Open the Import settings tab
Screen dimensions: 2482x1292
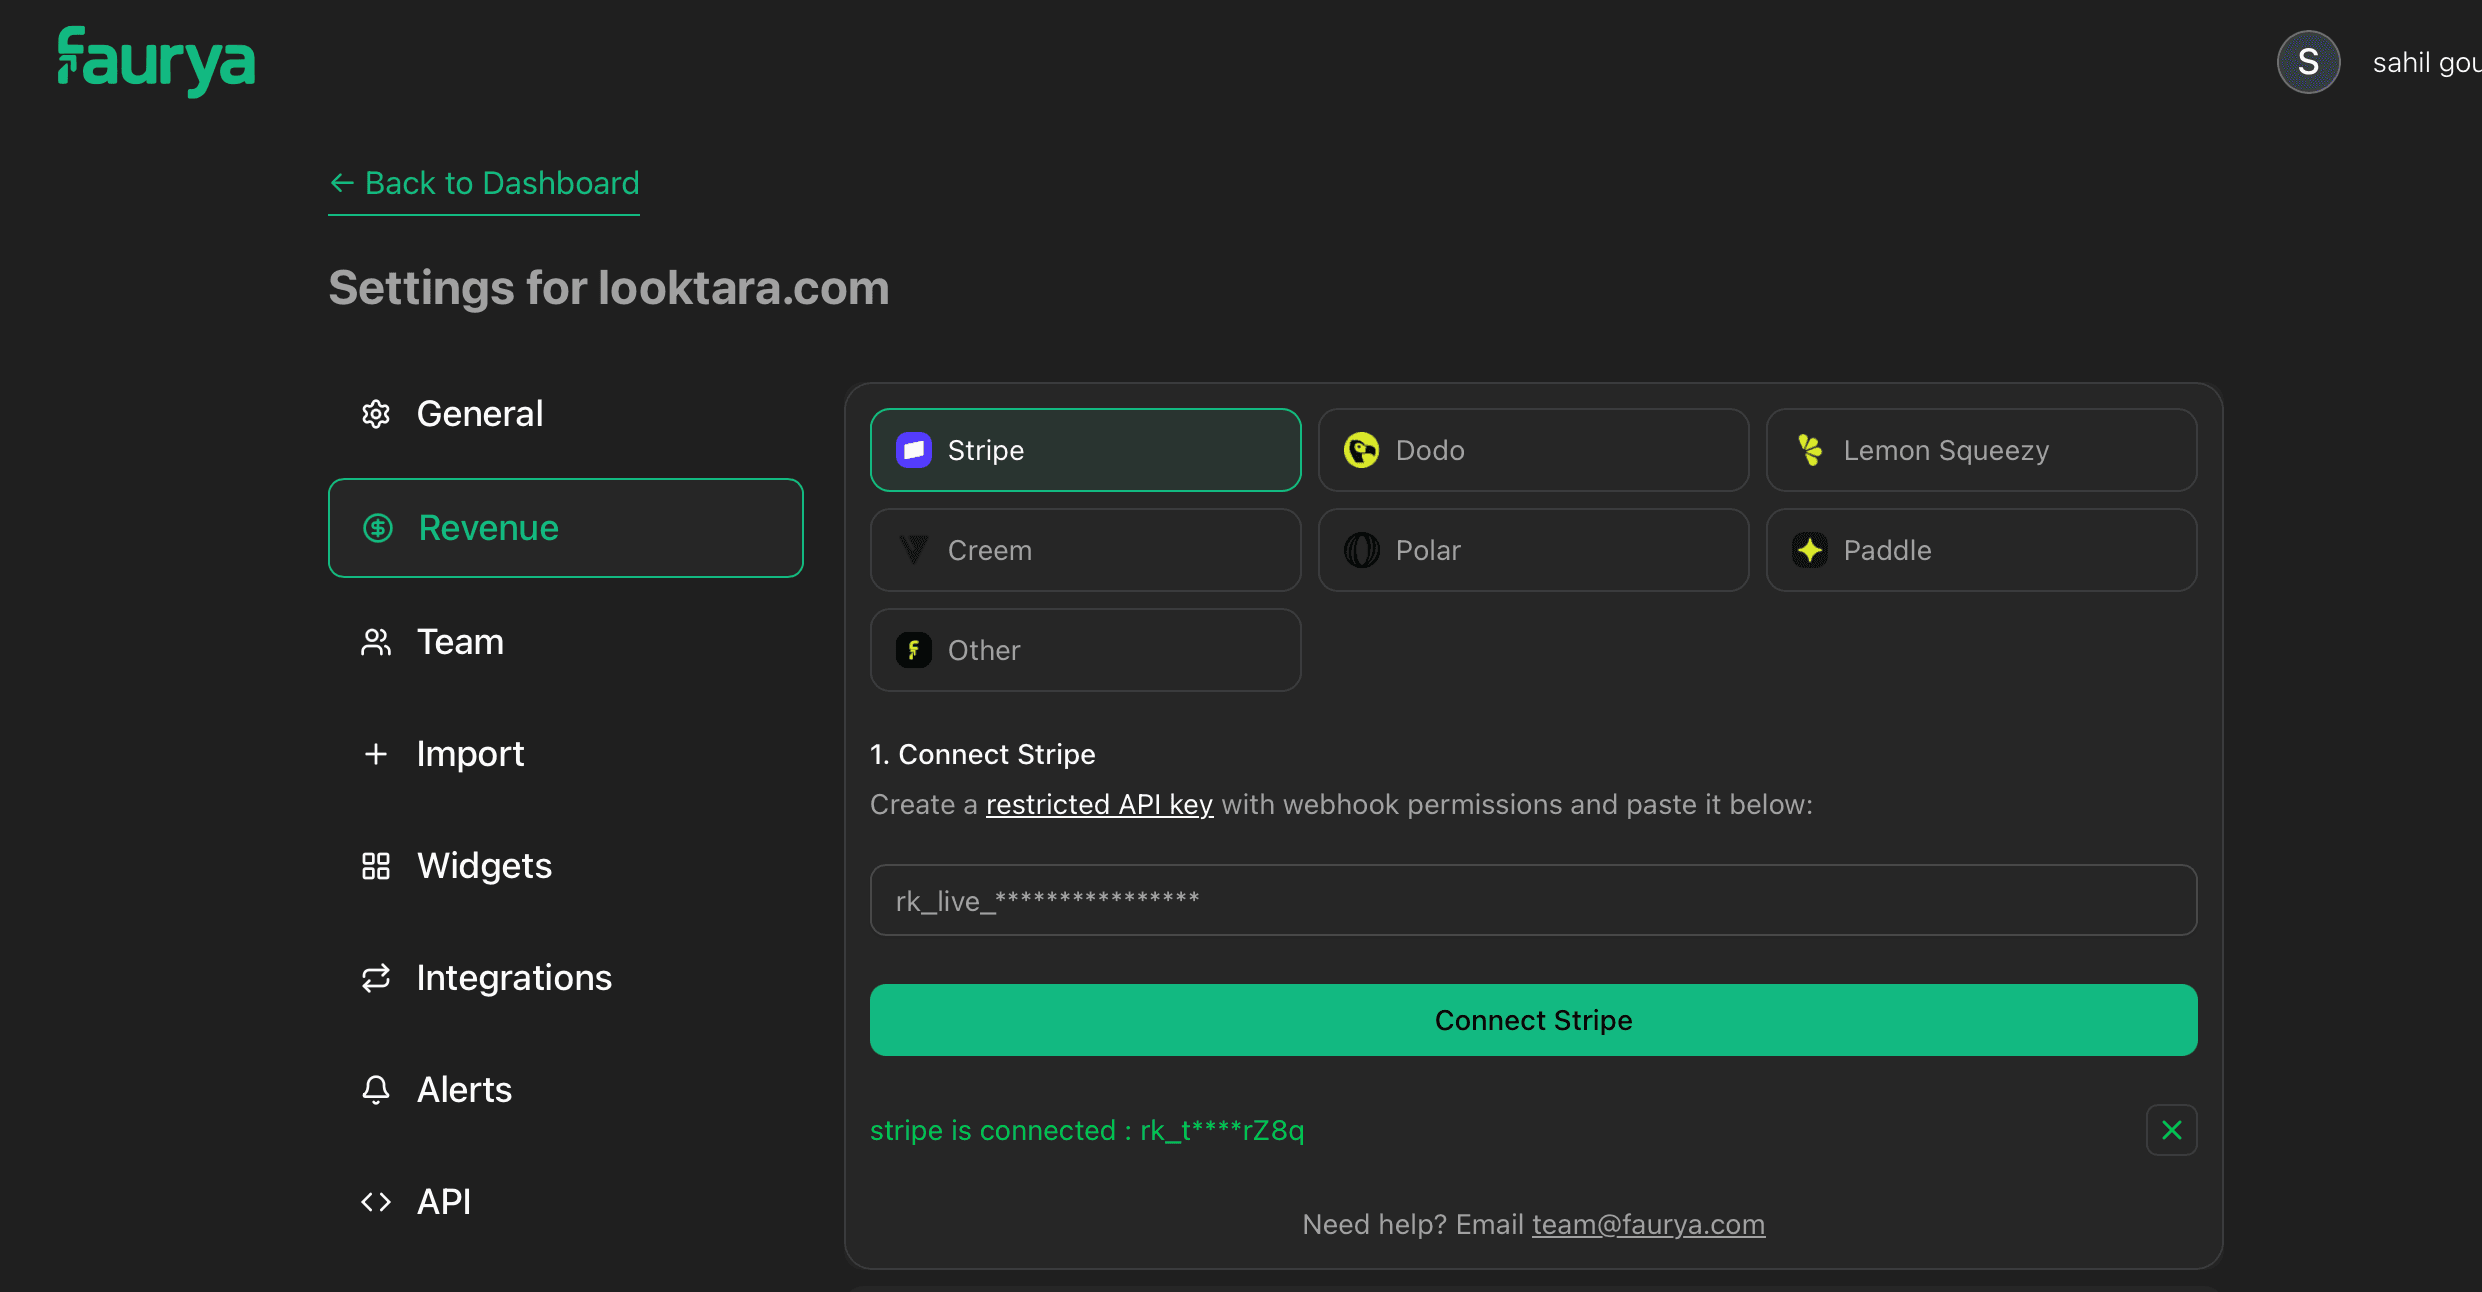click(x=566, y=754)
